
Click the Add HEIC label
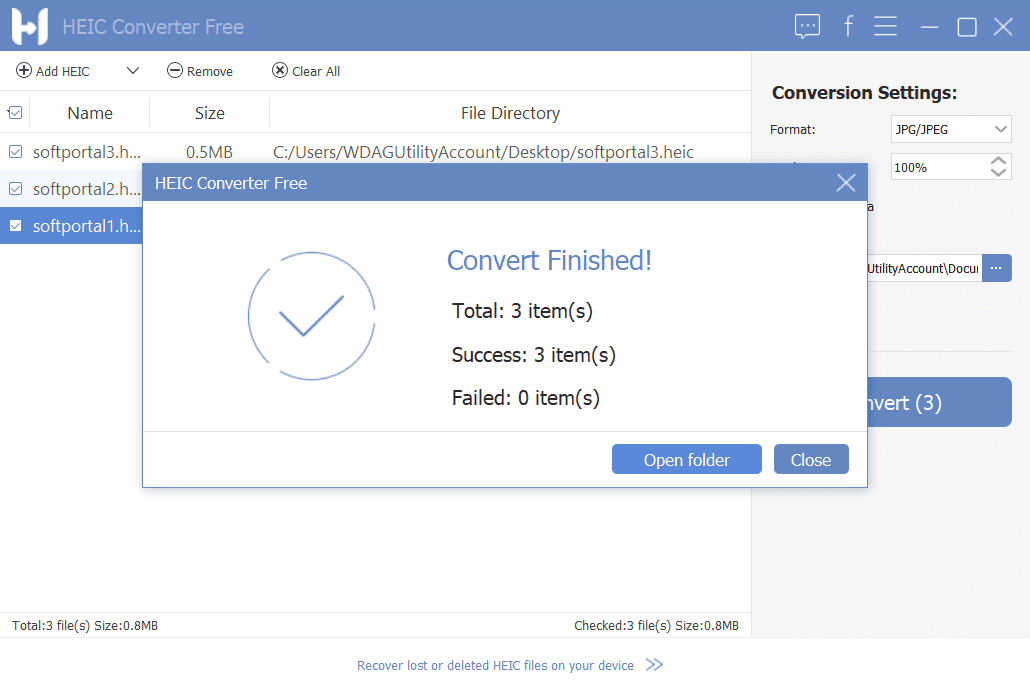tap(62, 71)
